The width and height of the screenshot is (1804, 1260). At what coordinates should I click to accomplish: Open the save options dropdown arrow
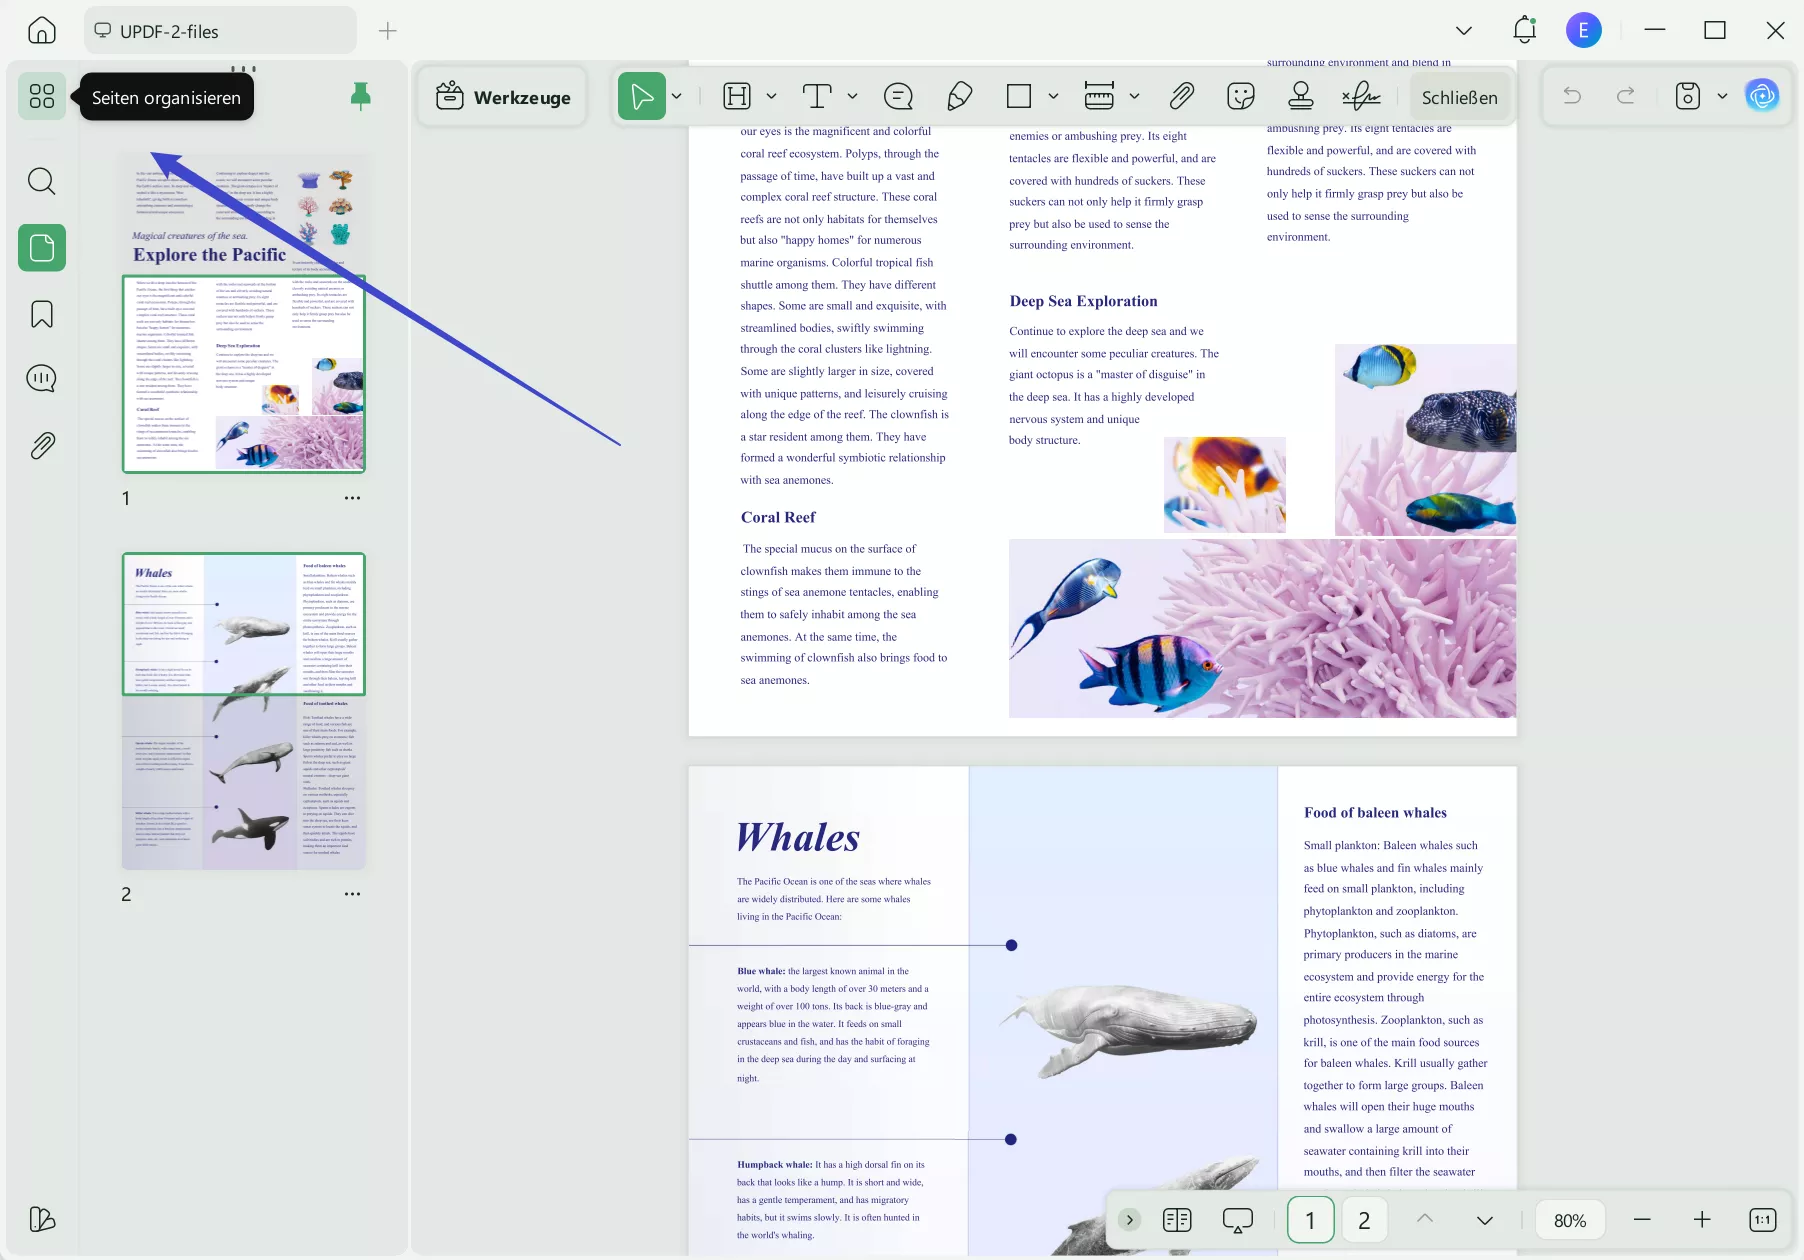pyautogui.click(x=1722, y=96)
